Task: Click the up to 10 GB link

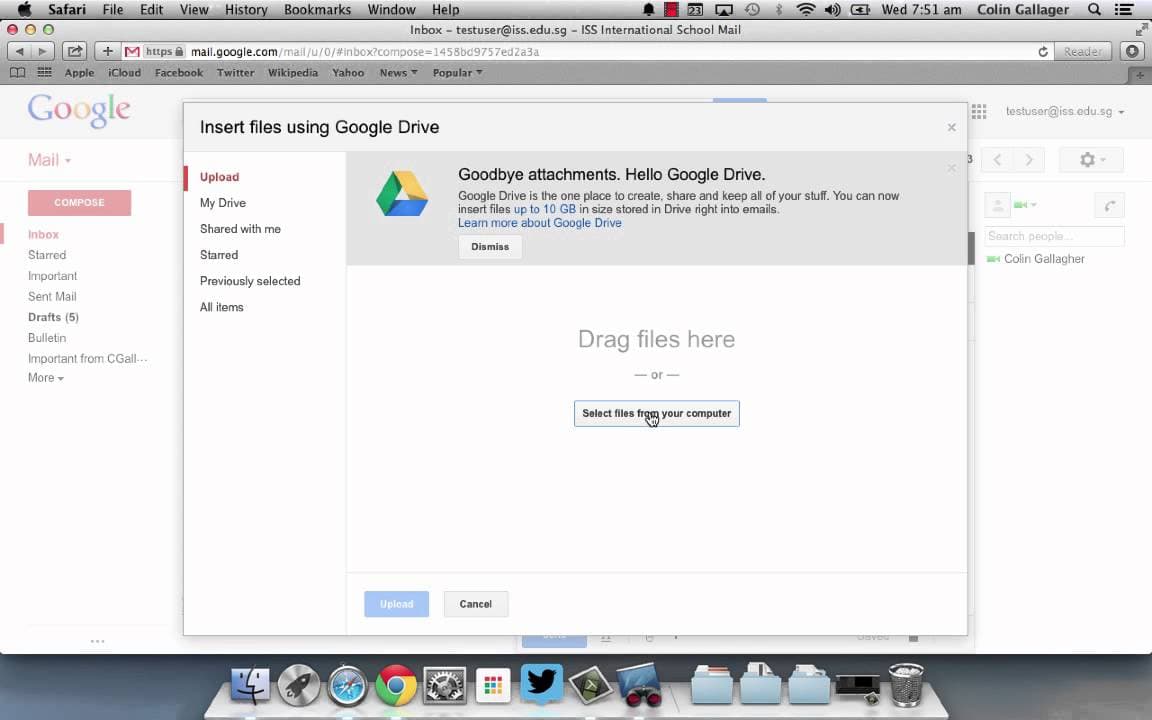Action: coord(544,209)
